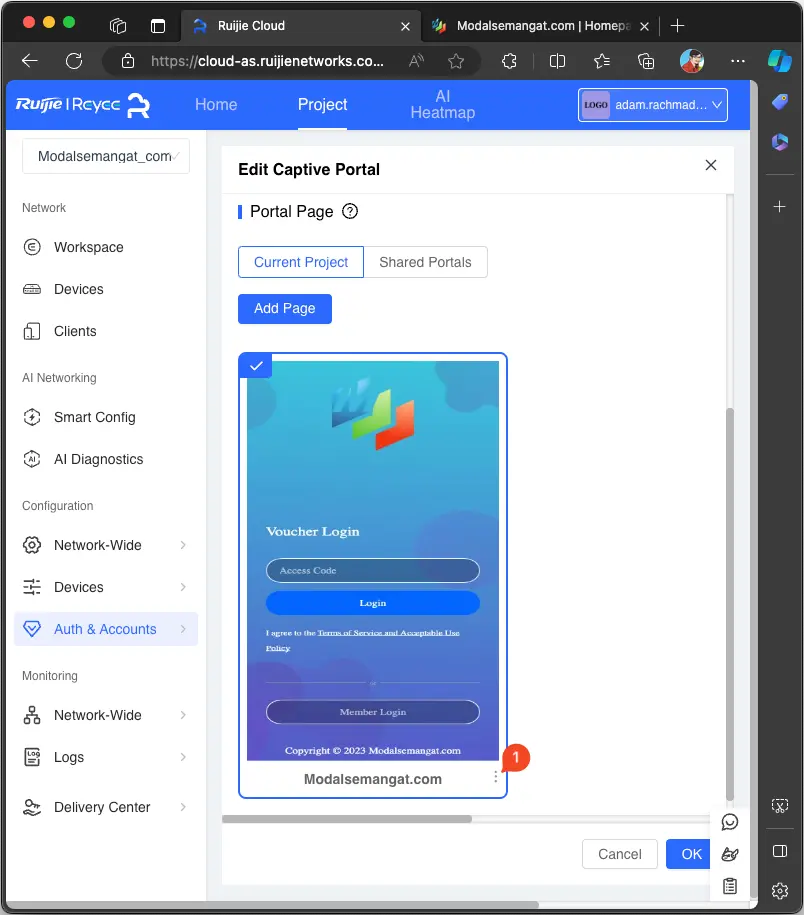Screen dimensions: 804x915
Task: Confirm with the OK button
Action: pos(689,854)
